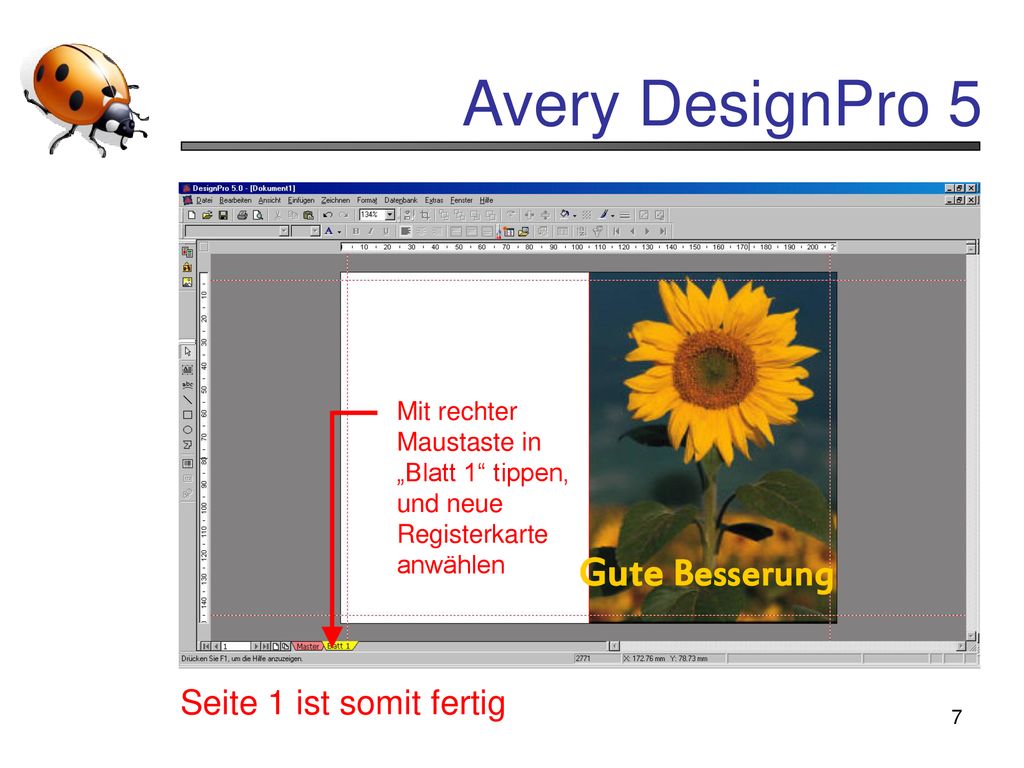Go to last page in page navigator
Image resolution: width=1024 pixels, height=768 pixels.
click(x=266, y=647)
